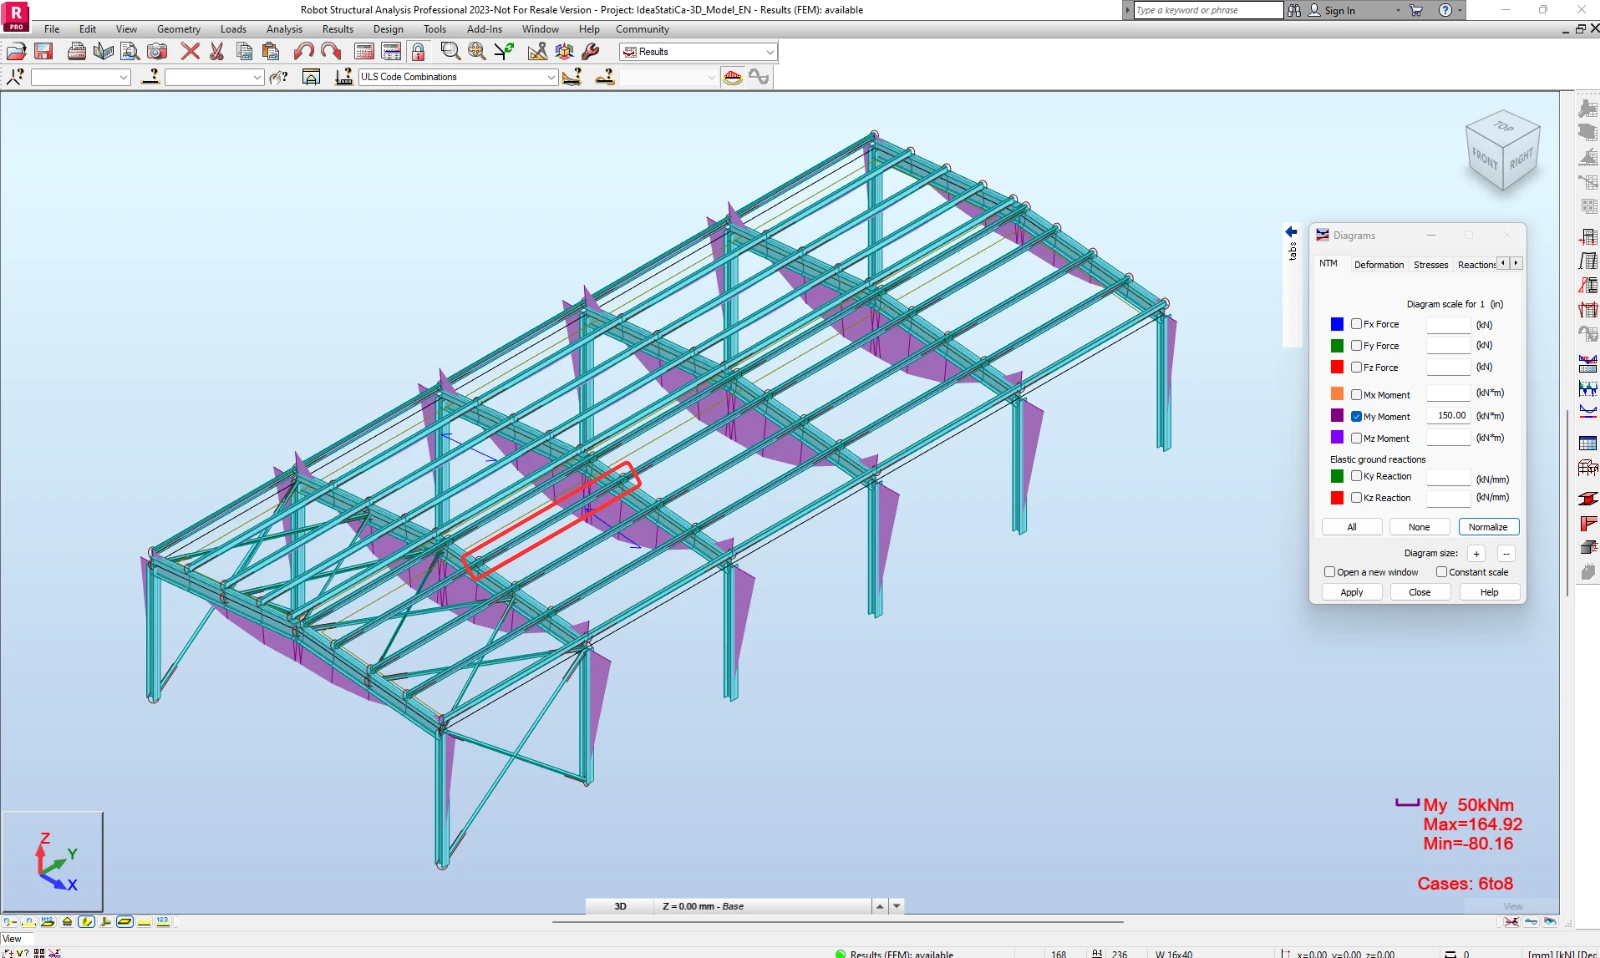Open the Loads menu
This screenshot has height=958, width=1600.
(x=233, y=29)
